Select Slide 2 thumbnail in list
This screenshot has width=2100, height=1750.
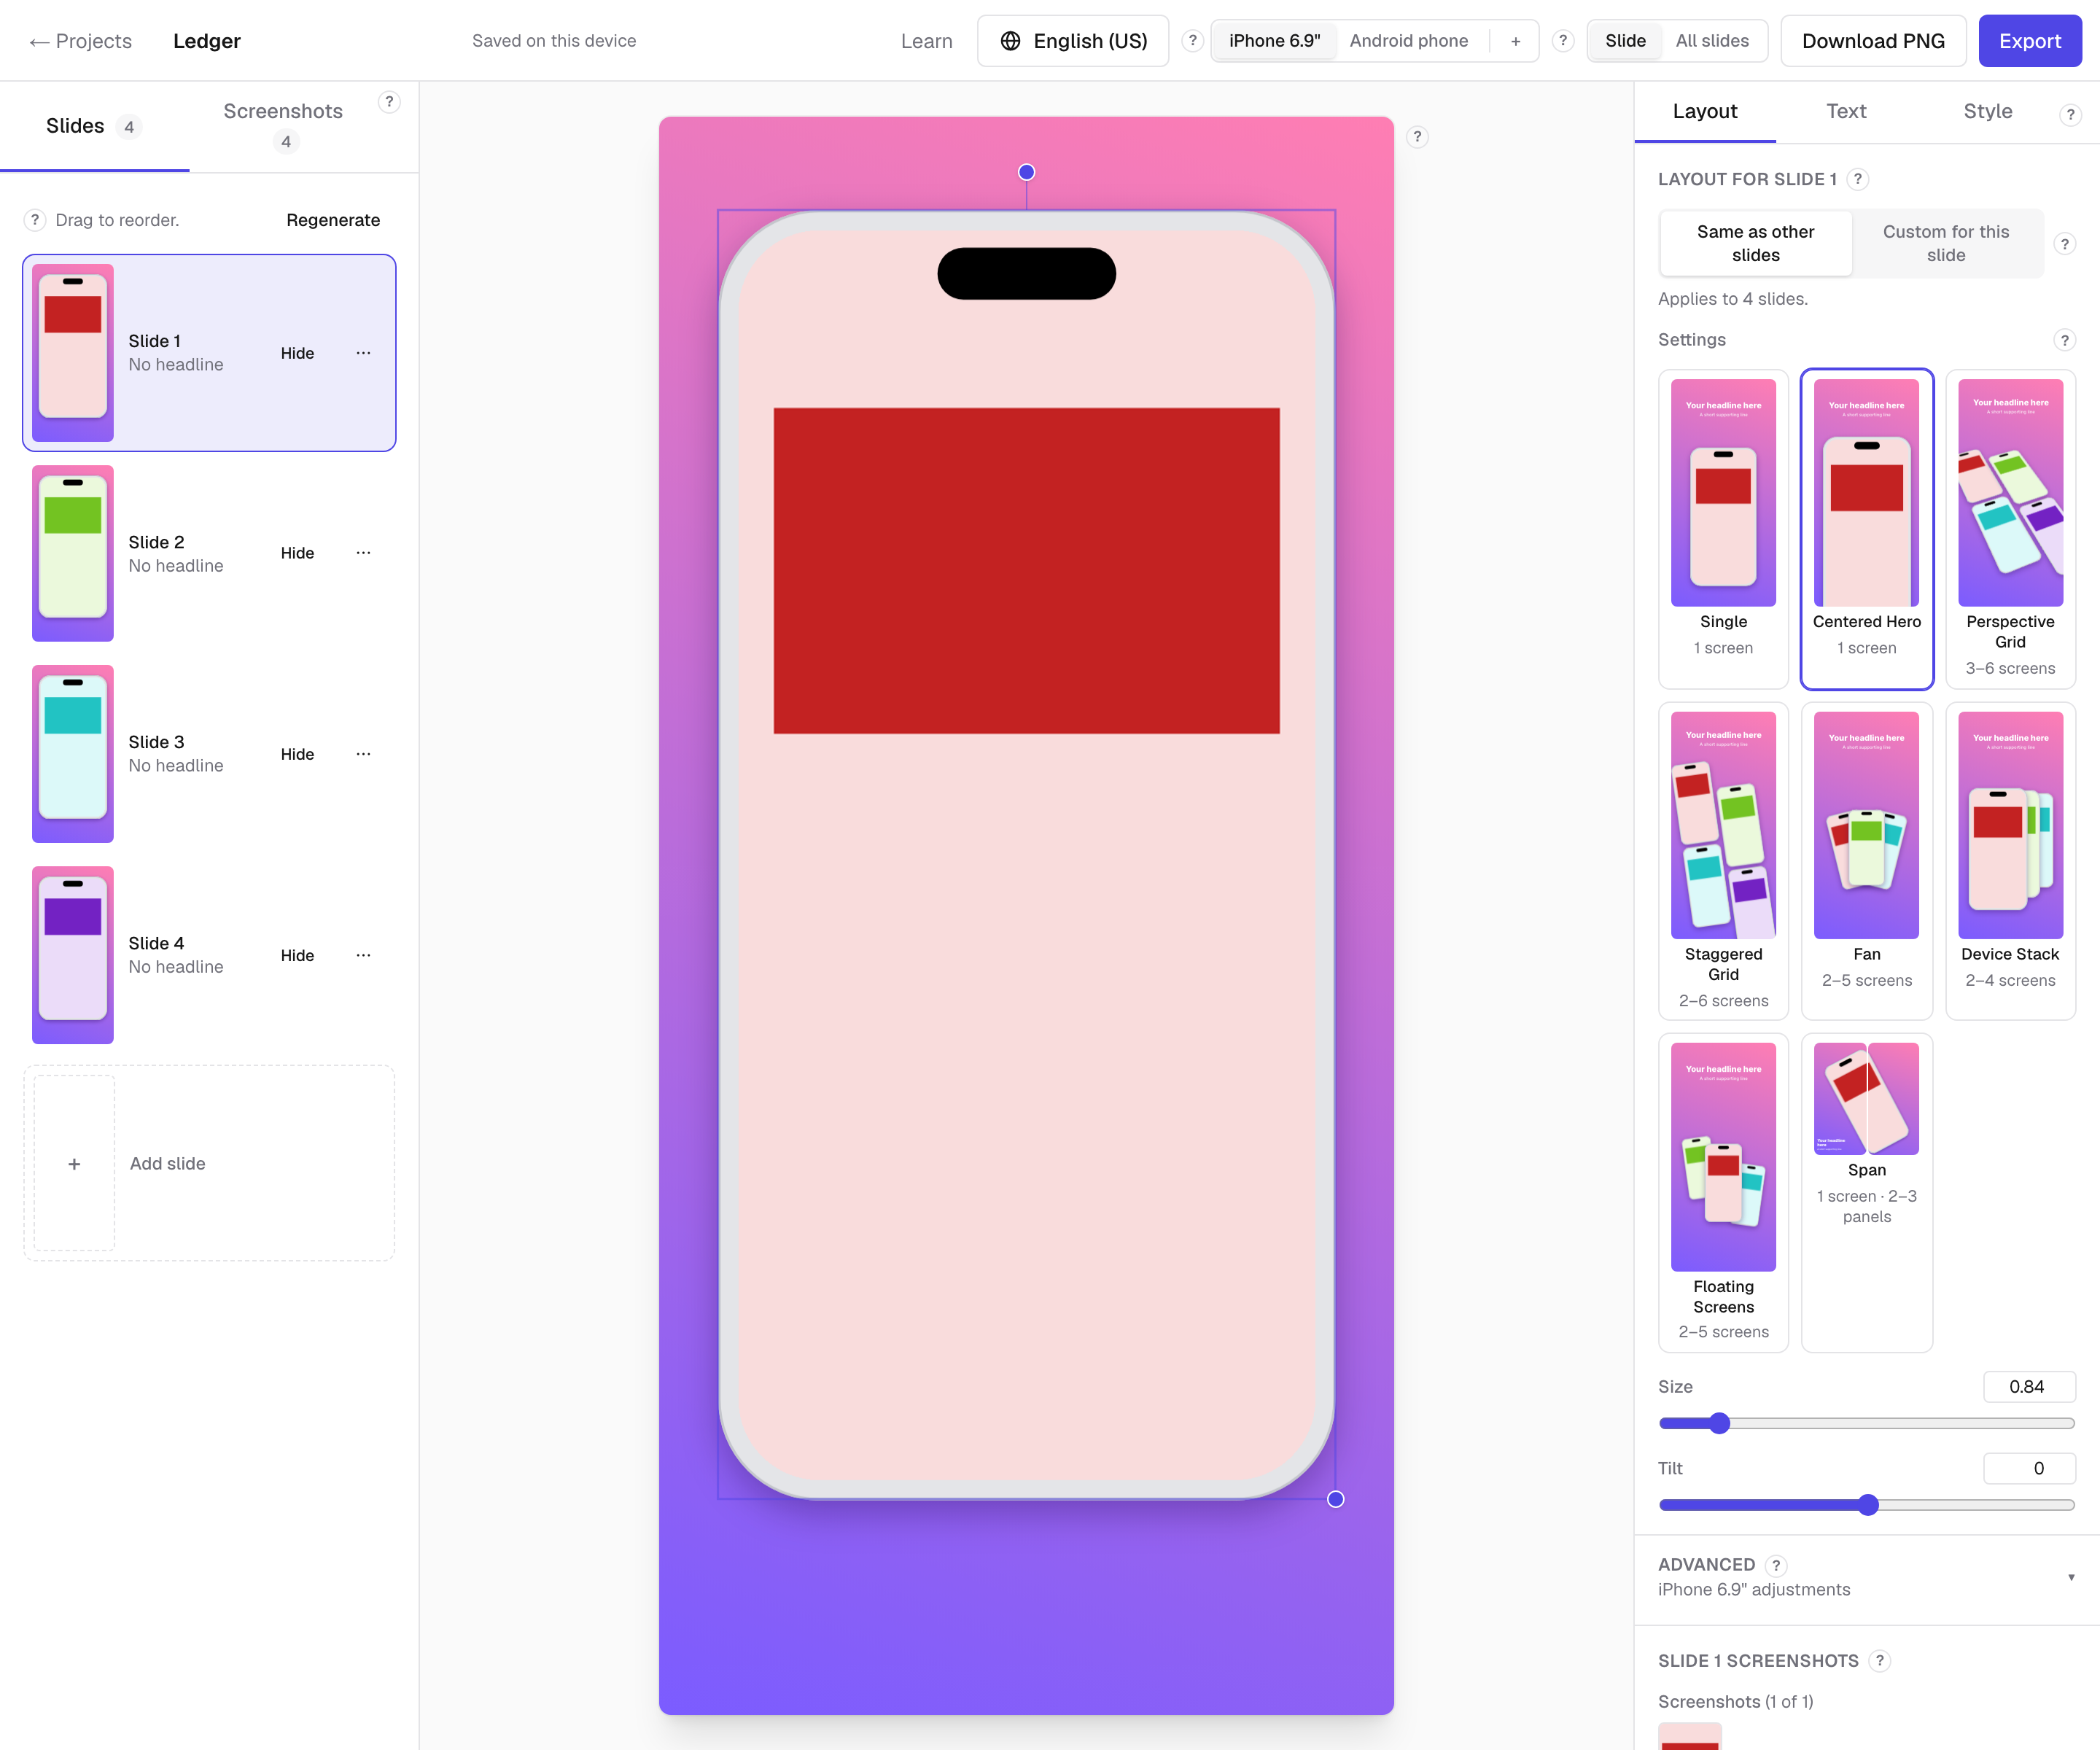pos(73,553)
